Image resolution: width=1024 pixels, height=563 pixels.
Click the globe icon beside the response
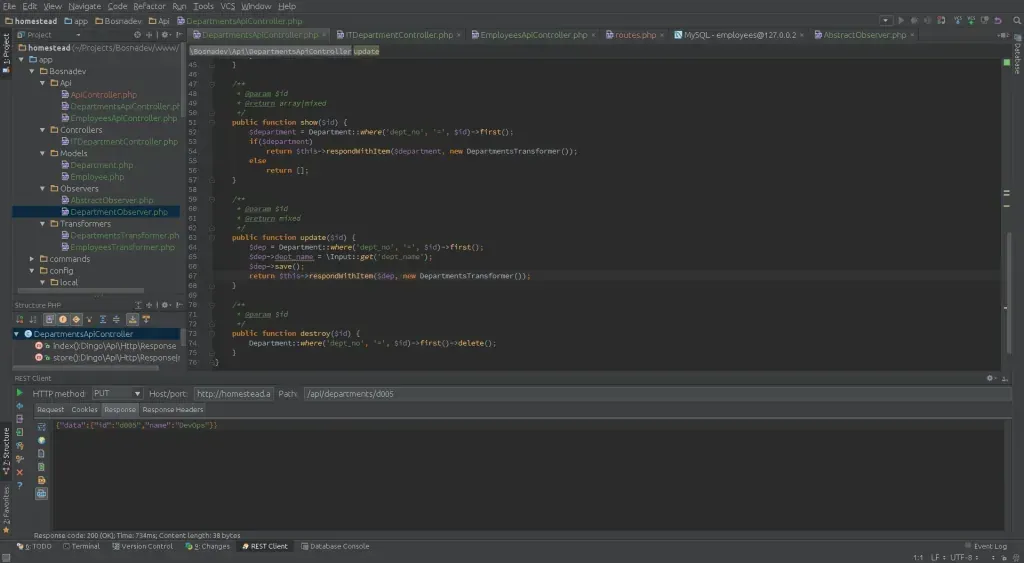point(41,440)
